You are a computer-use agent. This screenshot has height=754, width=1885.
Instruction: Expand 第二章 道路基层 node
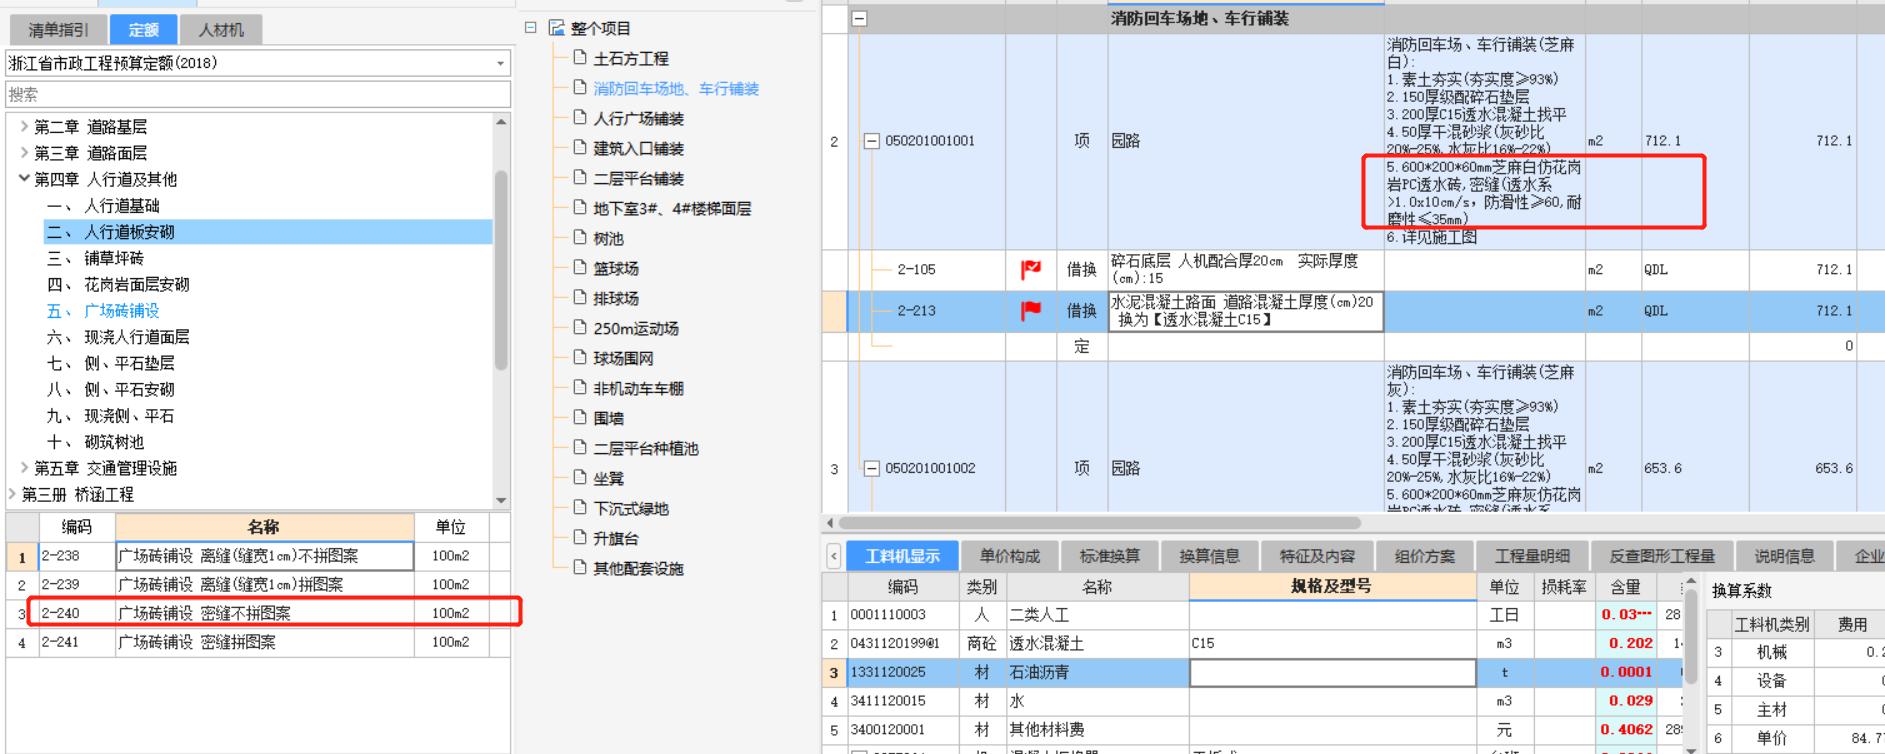tap(24, 127)
